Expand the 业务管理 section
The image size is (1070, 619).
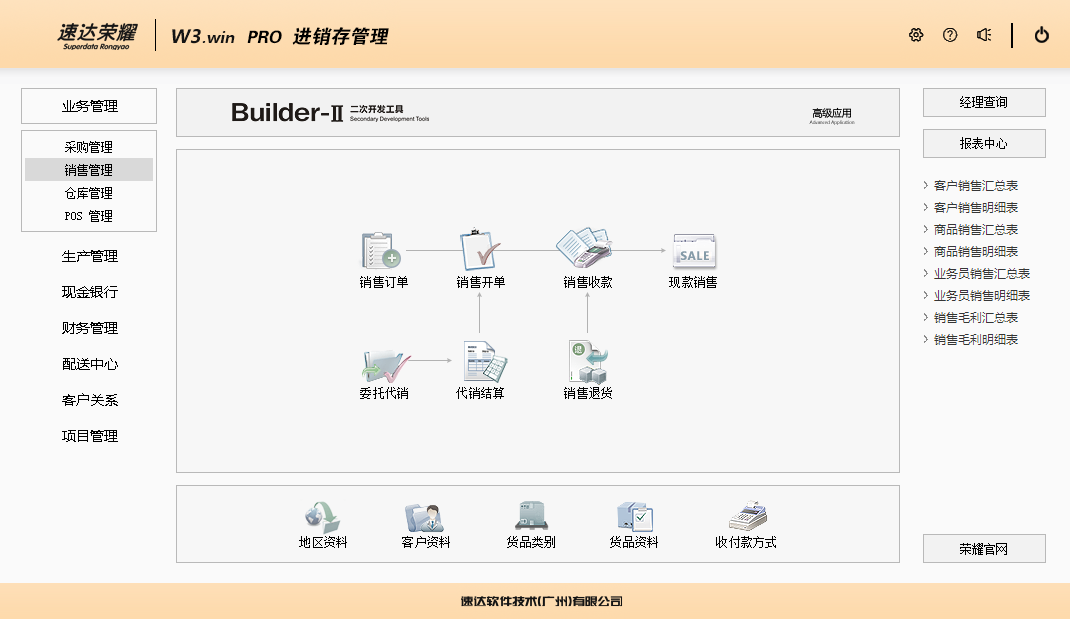pos(89,106)
